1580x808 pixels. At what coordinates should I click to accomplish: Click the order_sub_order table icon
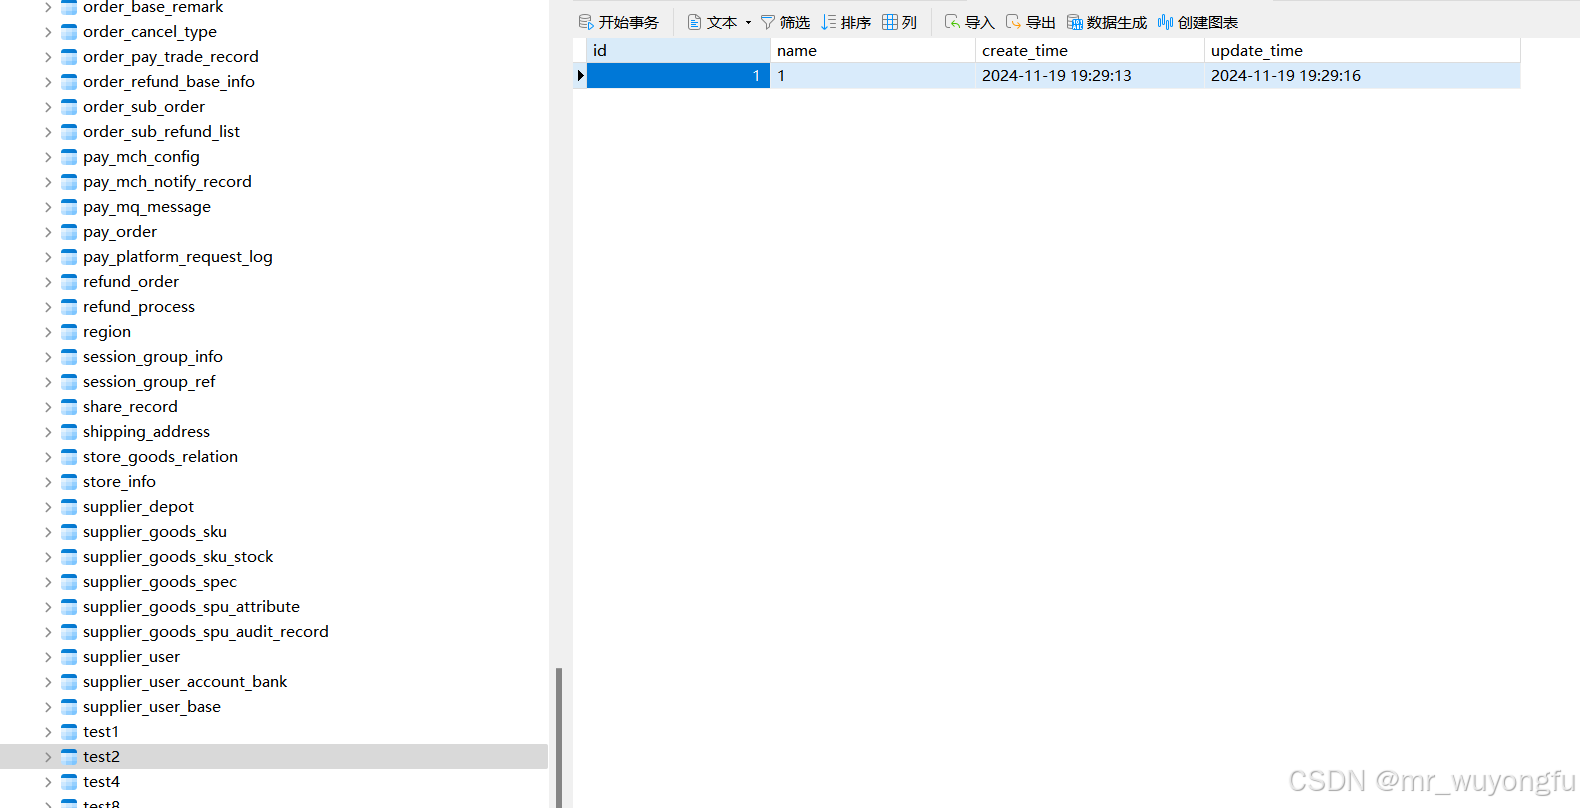click(x=69, y=107)
